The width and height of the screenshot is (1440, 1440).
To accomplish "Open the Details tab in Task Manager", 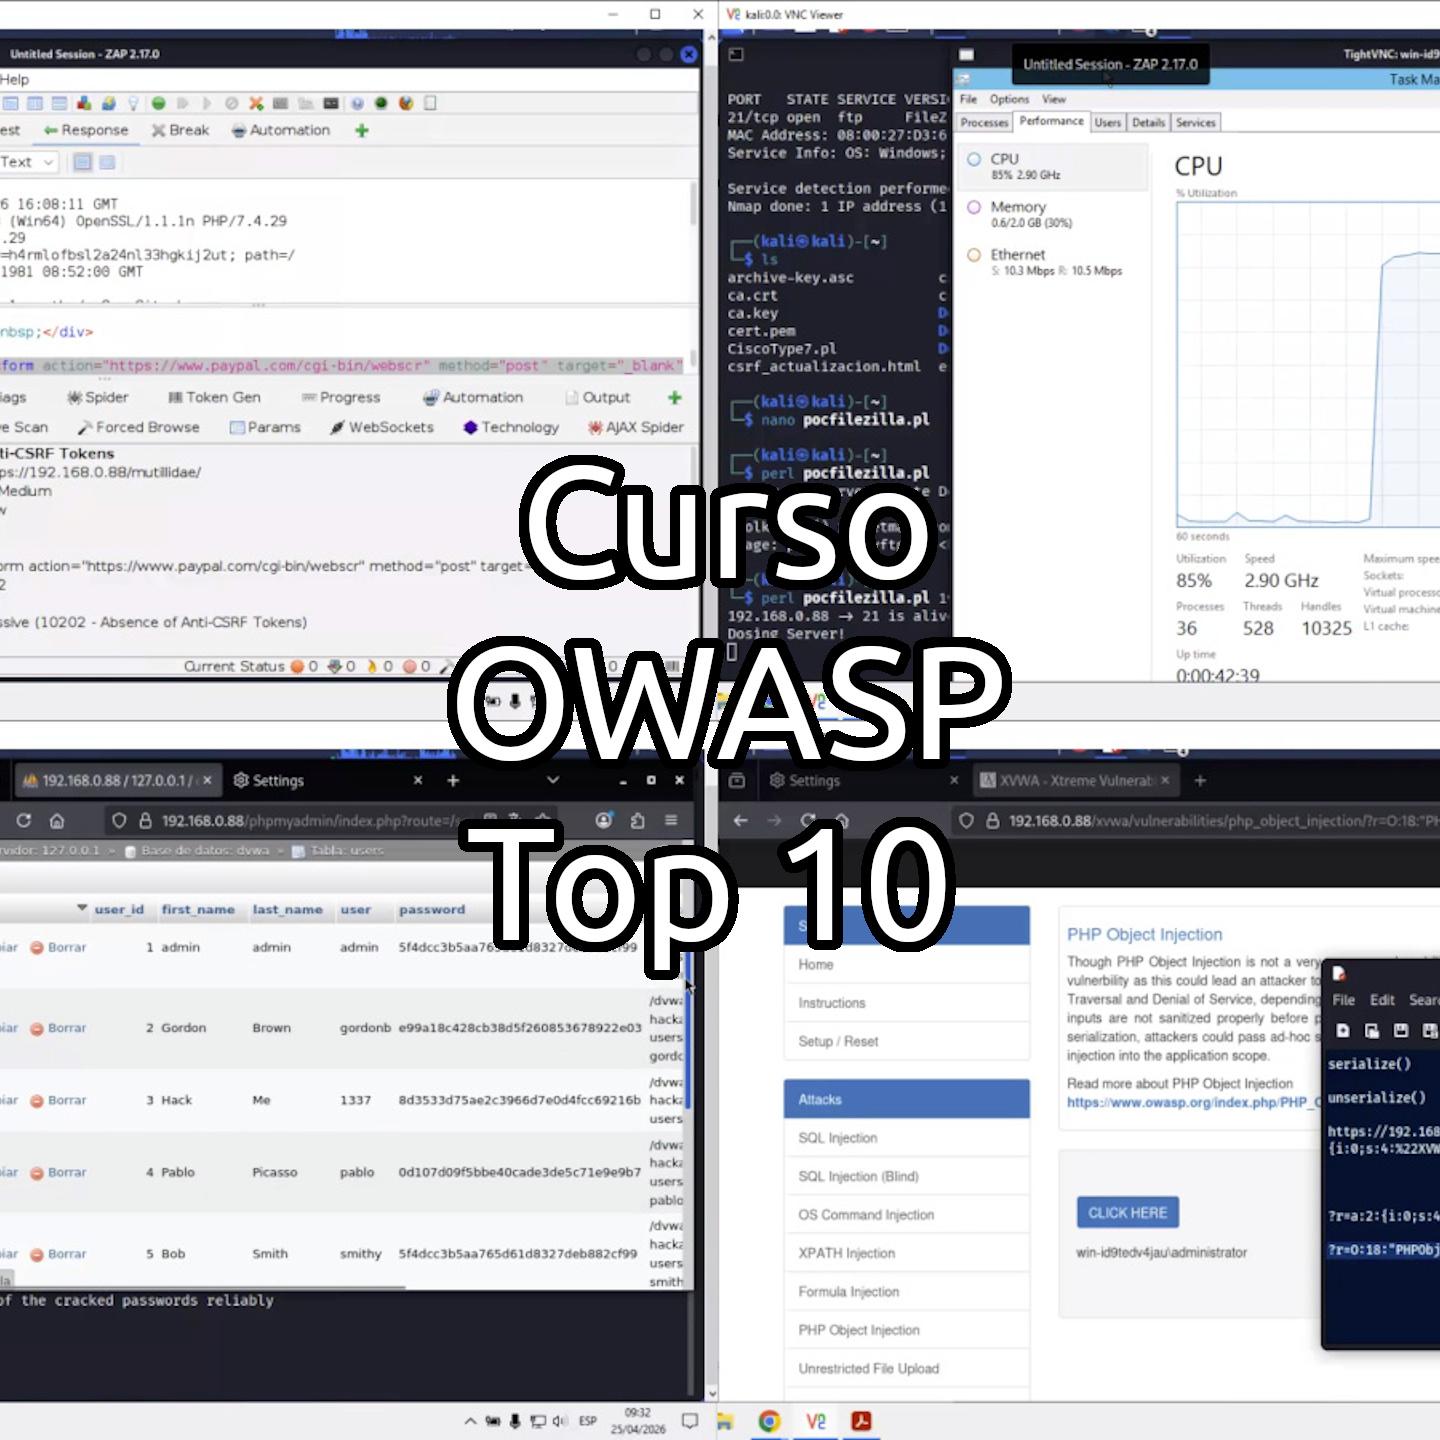I will click(x=1148, y=122).
